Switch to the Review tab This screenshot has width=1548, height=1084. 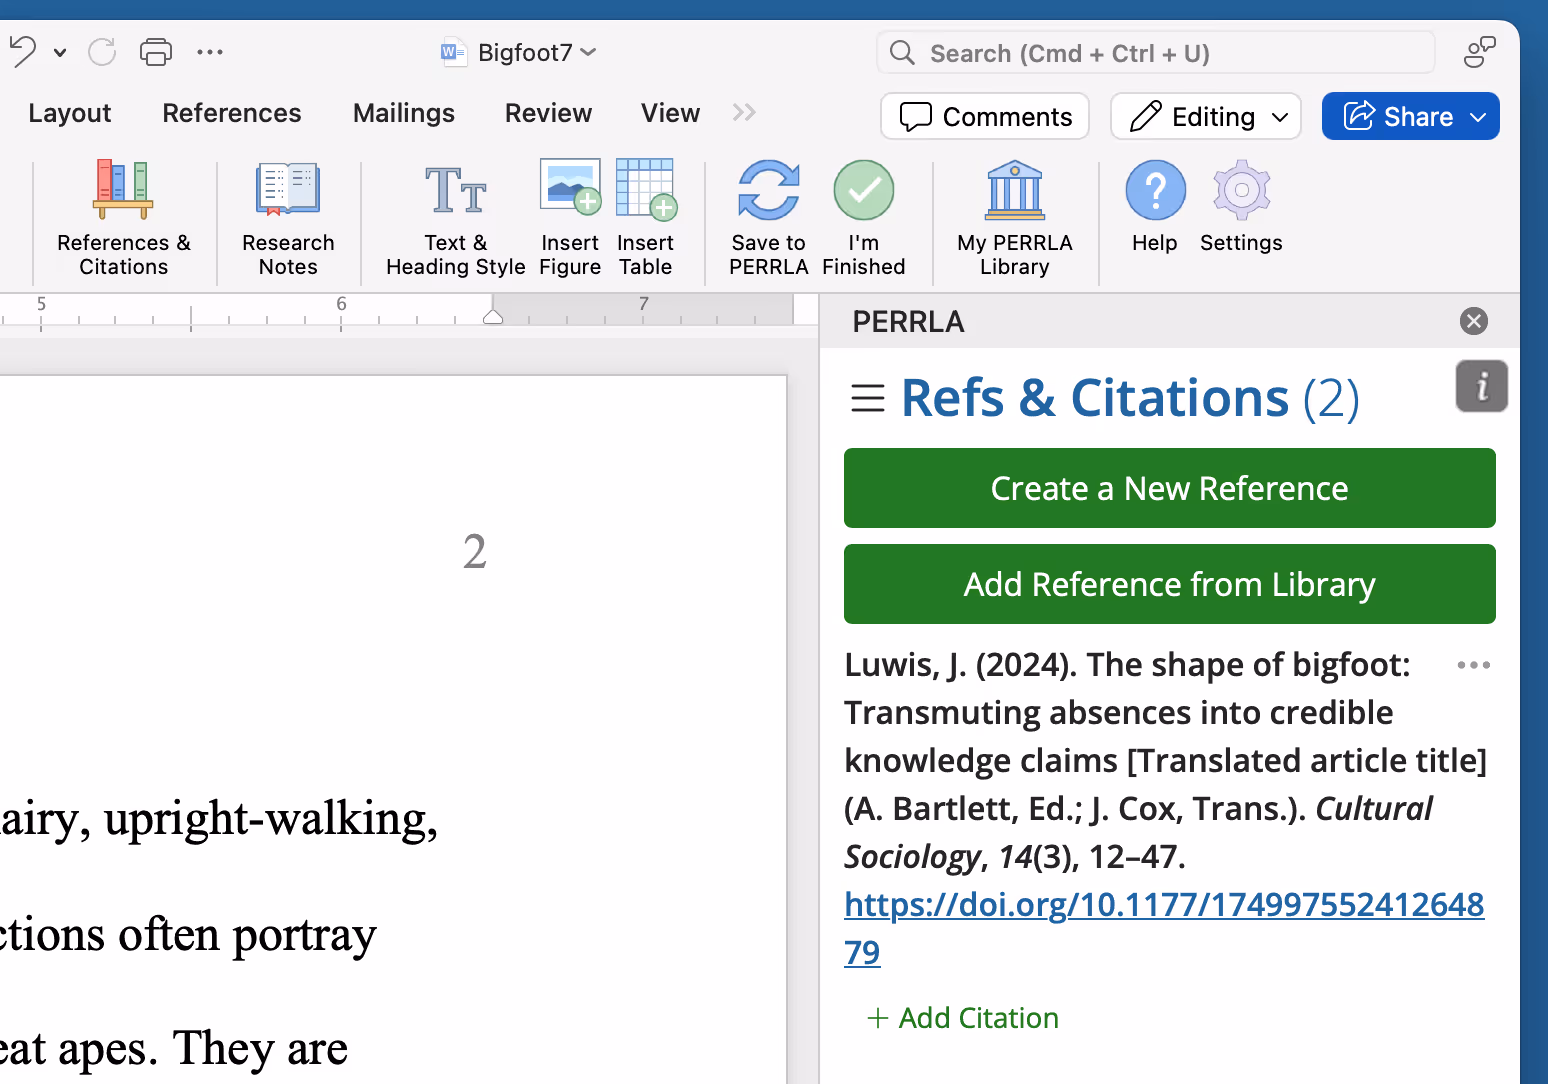point(548,113)
